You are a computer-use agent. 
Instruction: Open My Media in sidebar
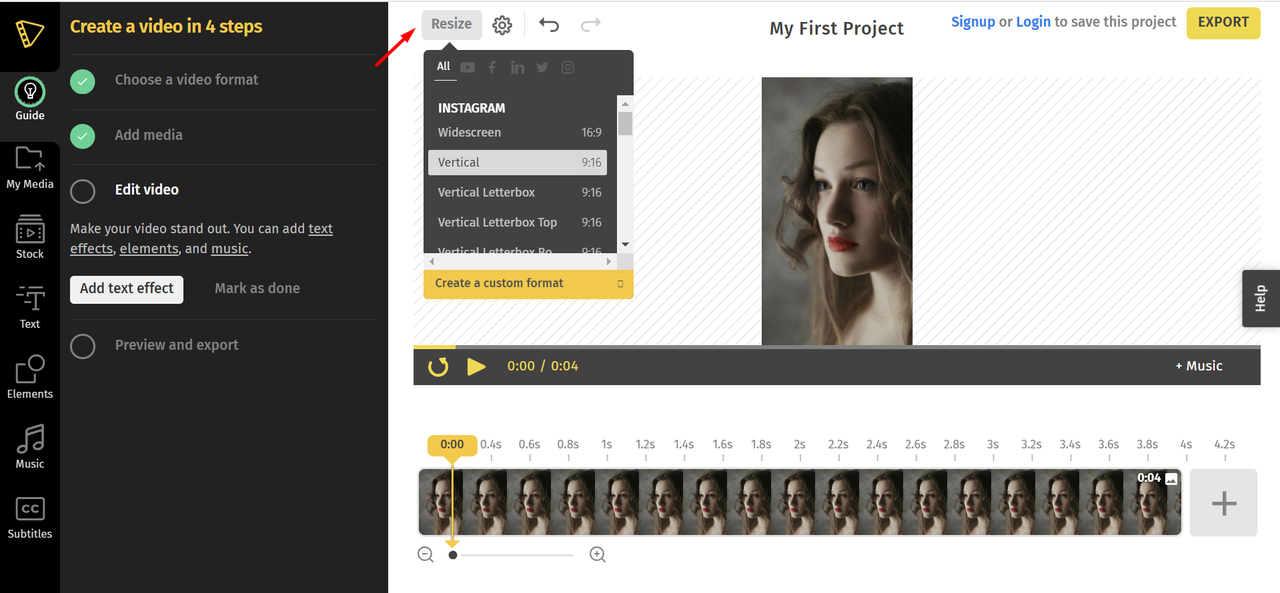coord(30,167)
